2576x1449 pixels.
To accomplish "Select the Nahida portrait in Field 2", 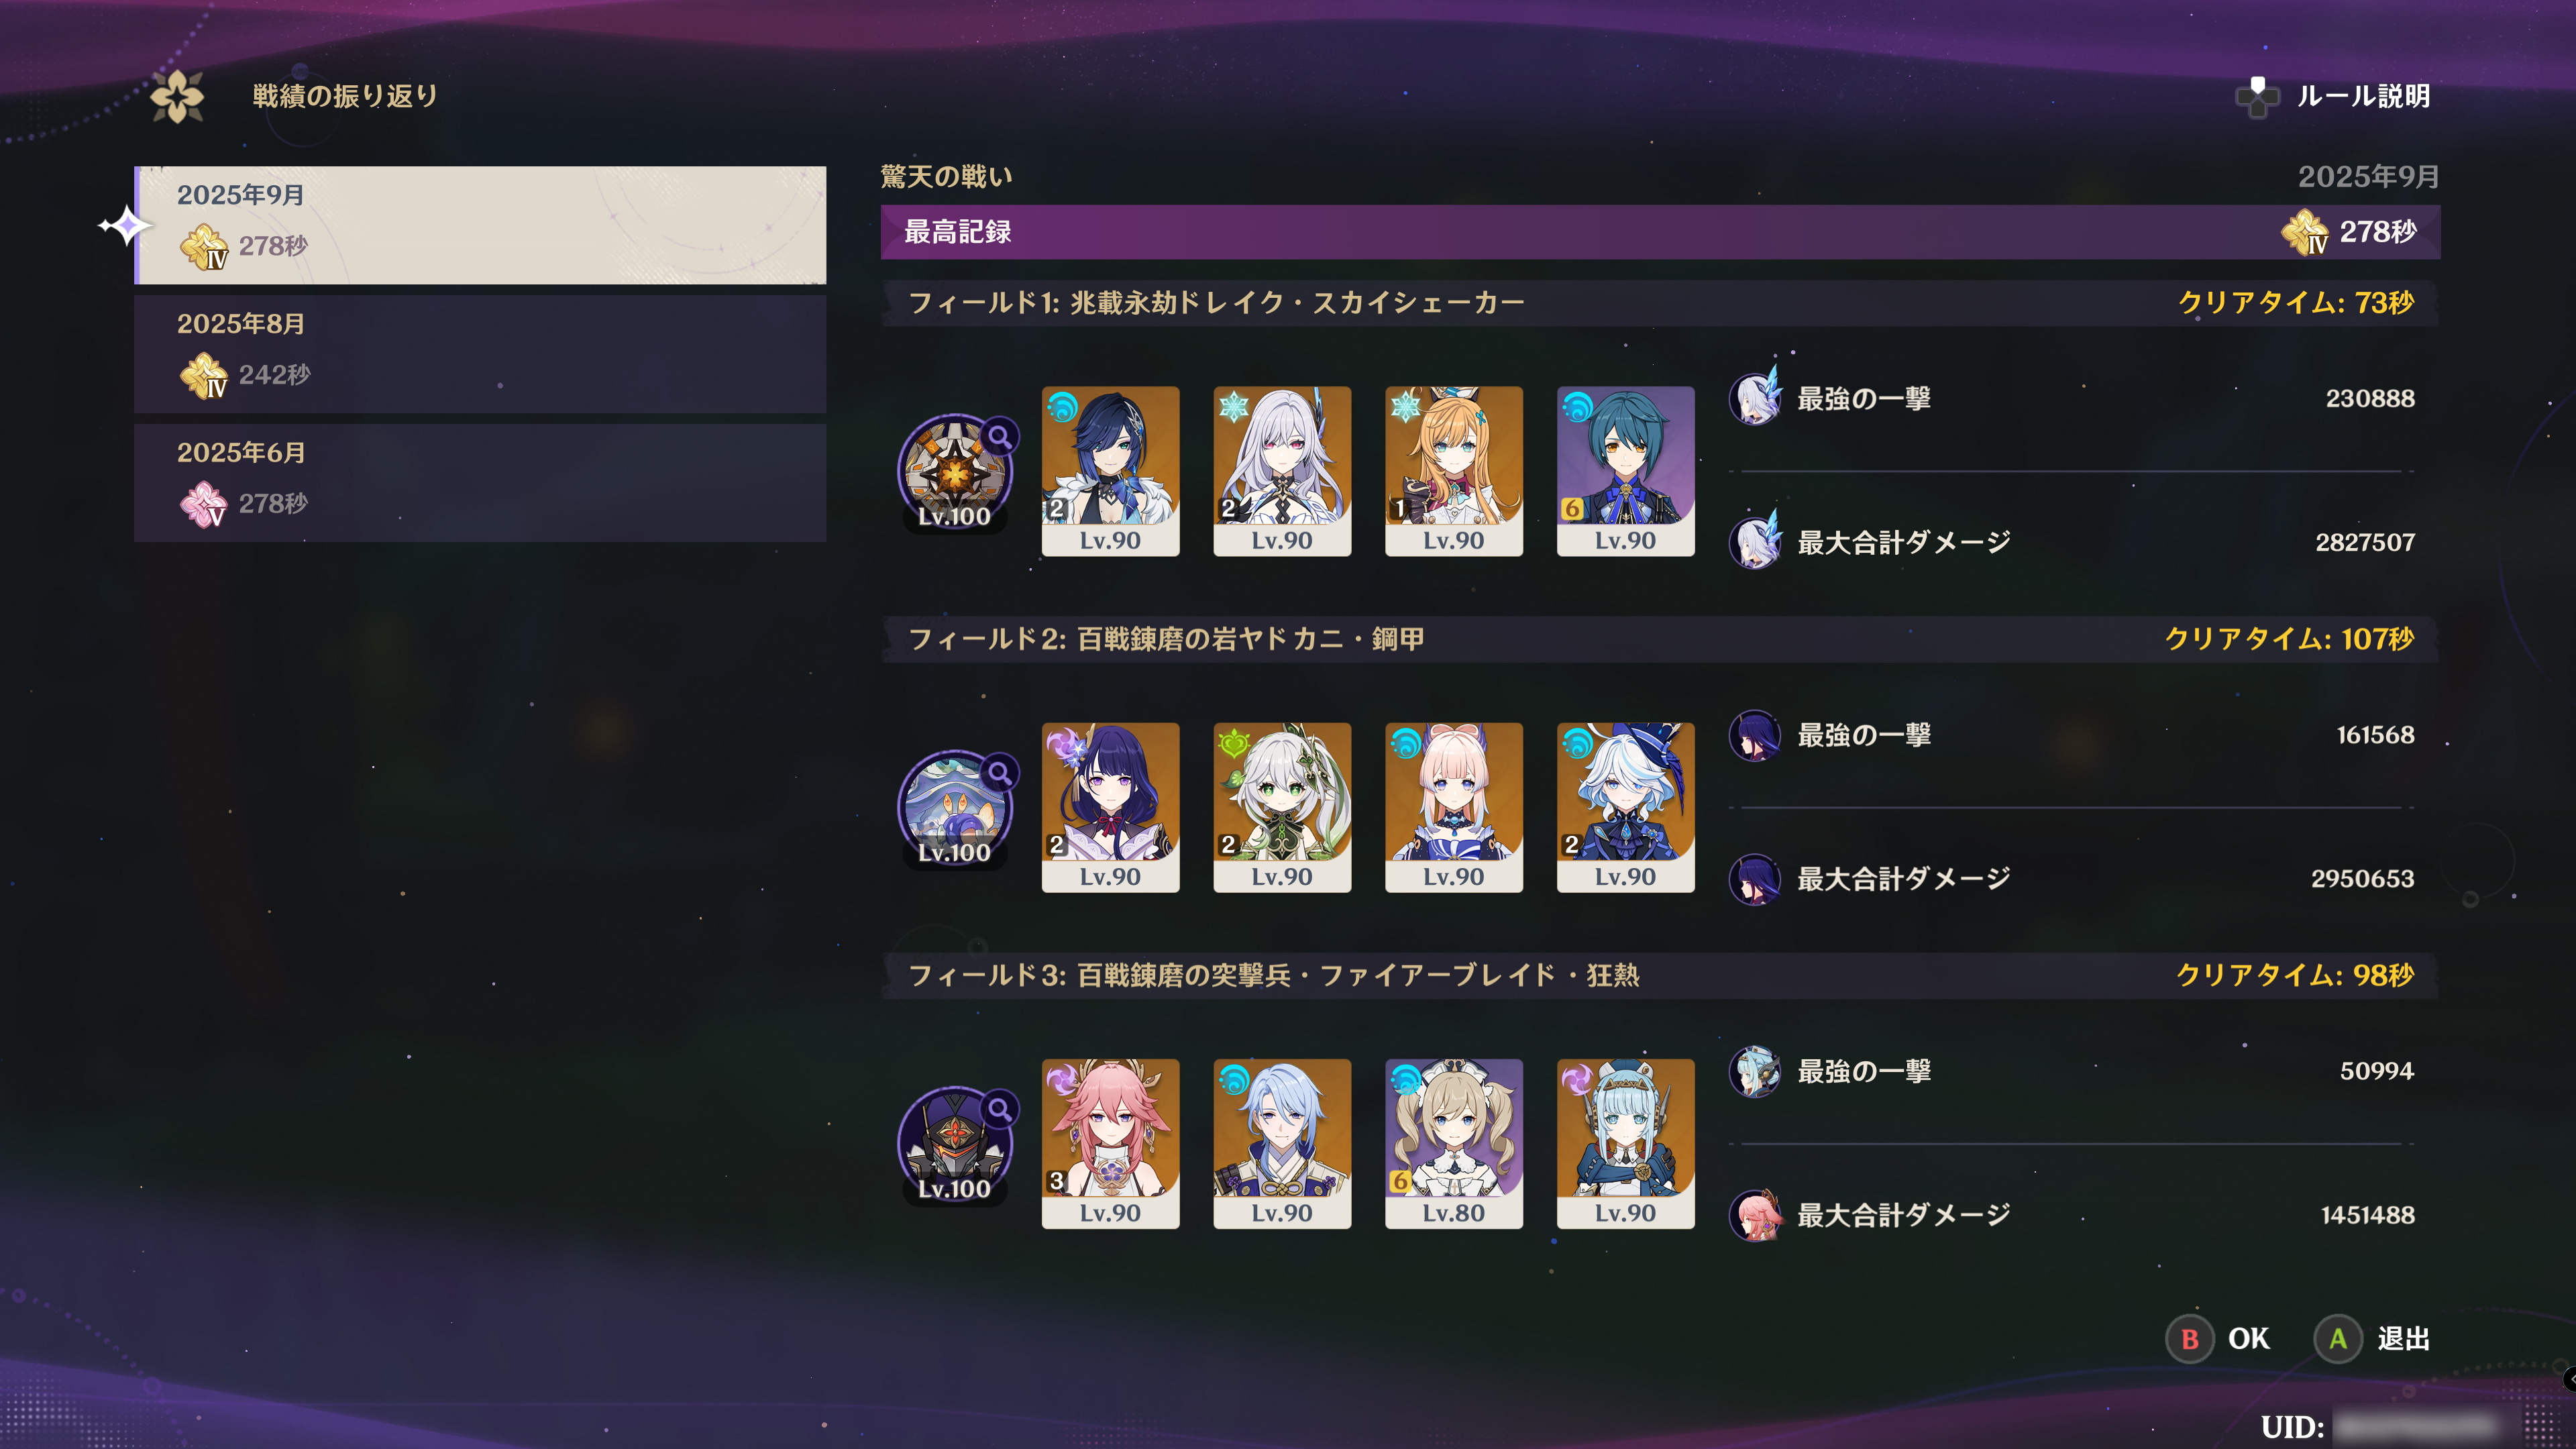I will click(x=1282, y=807).
